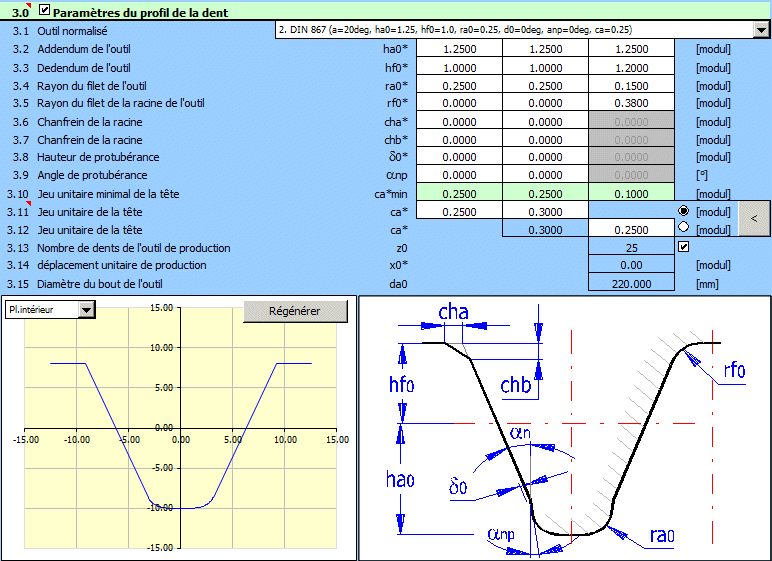Select the first ca* [modul] radio button, row 3.11
Image resolution: width=772 pixels, height=561 pixels.
[683, 211]
